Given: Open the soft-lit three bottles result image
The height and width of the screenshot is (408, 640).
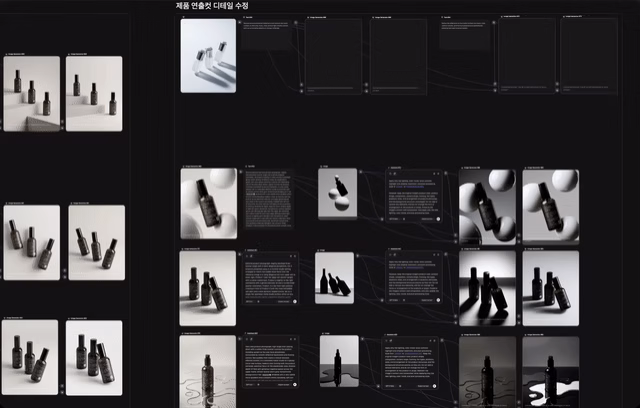Looking at the screenshot, I should click(551, 288).
